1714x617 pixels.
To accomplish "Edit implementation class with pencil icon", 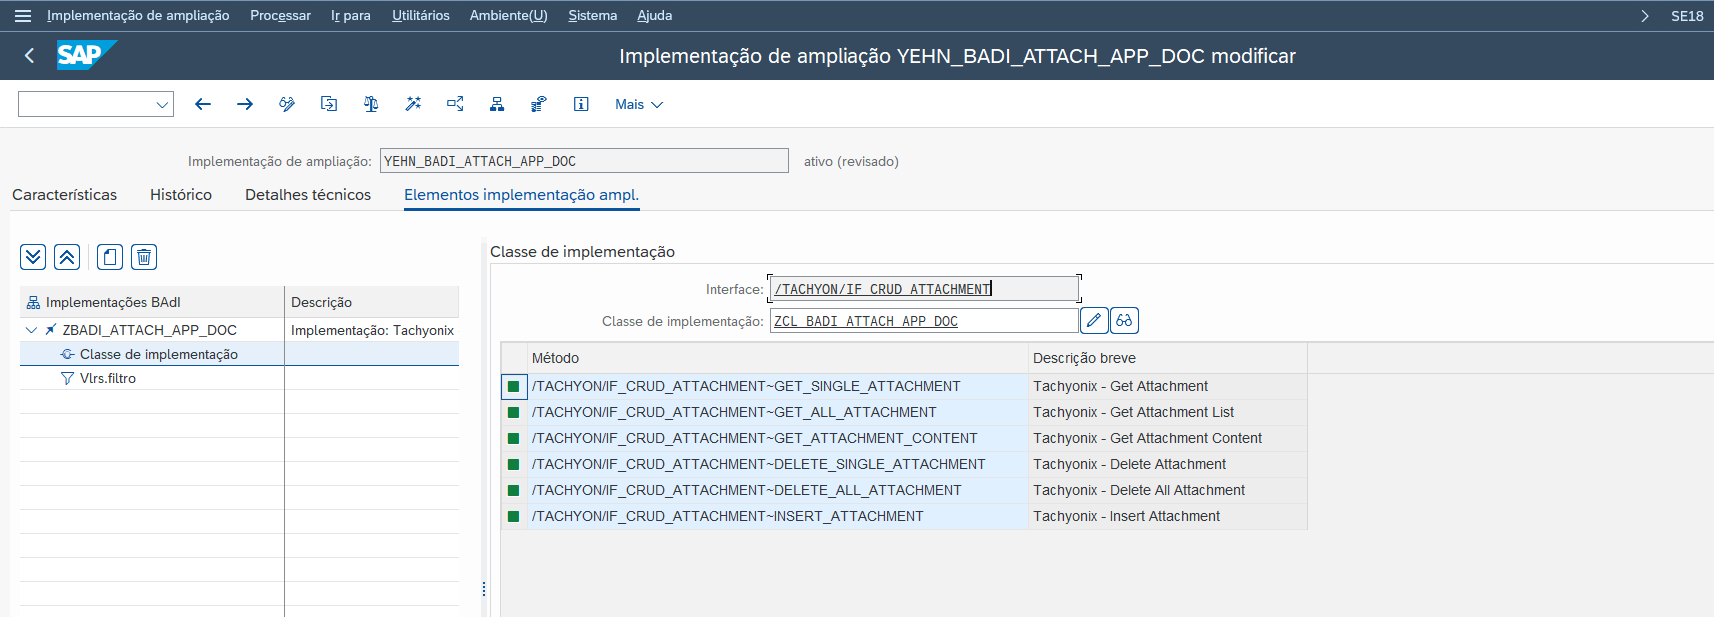I will [x=1094, y=320].
